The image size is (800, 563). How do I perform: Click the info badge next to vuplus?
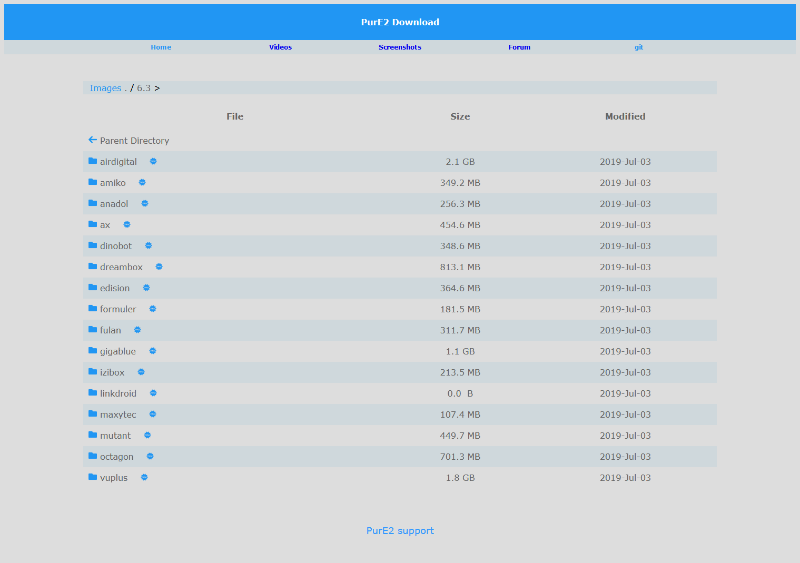(144, 477)
